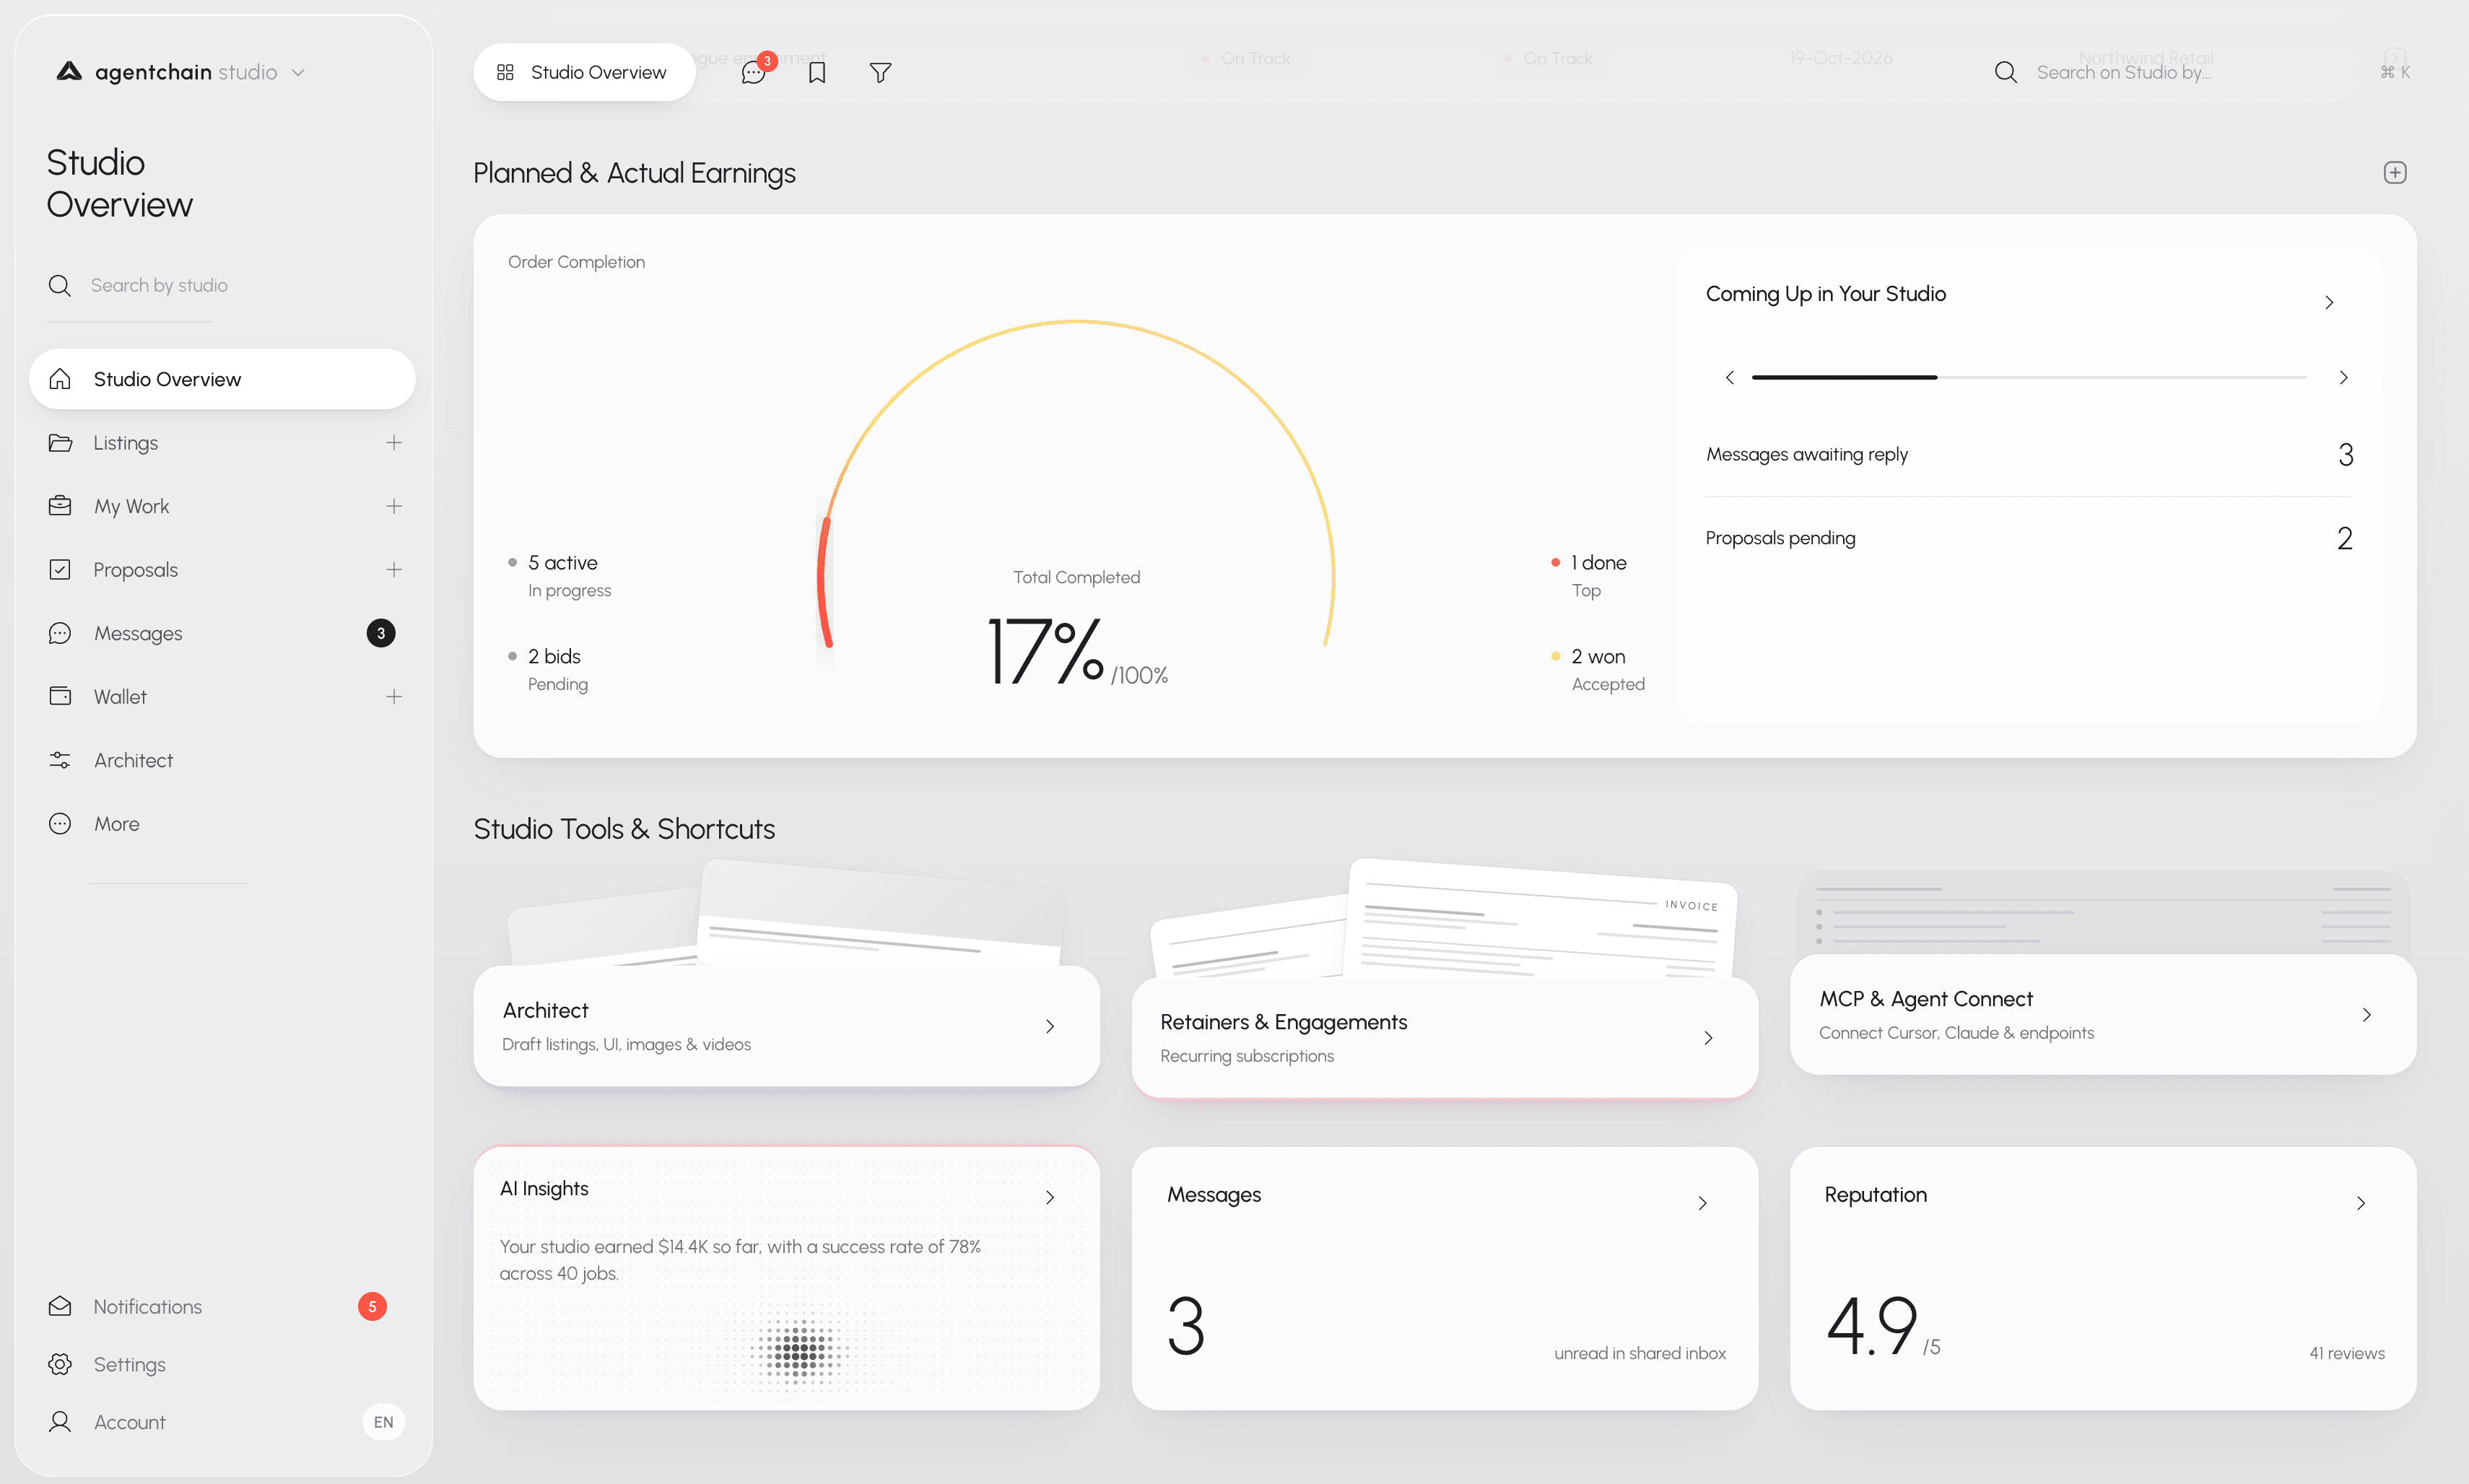Click the plus icon next to Proposals

coord(394,569)
